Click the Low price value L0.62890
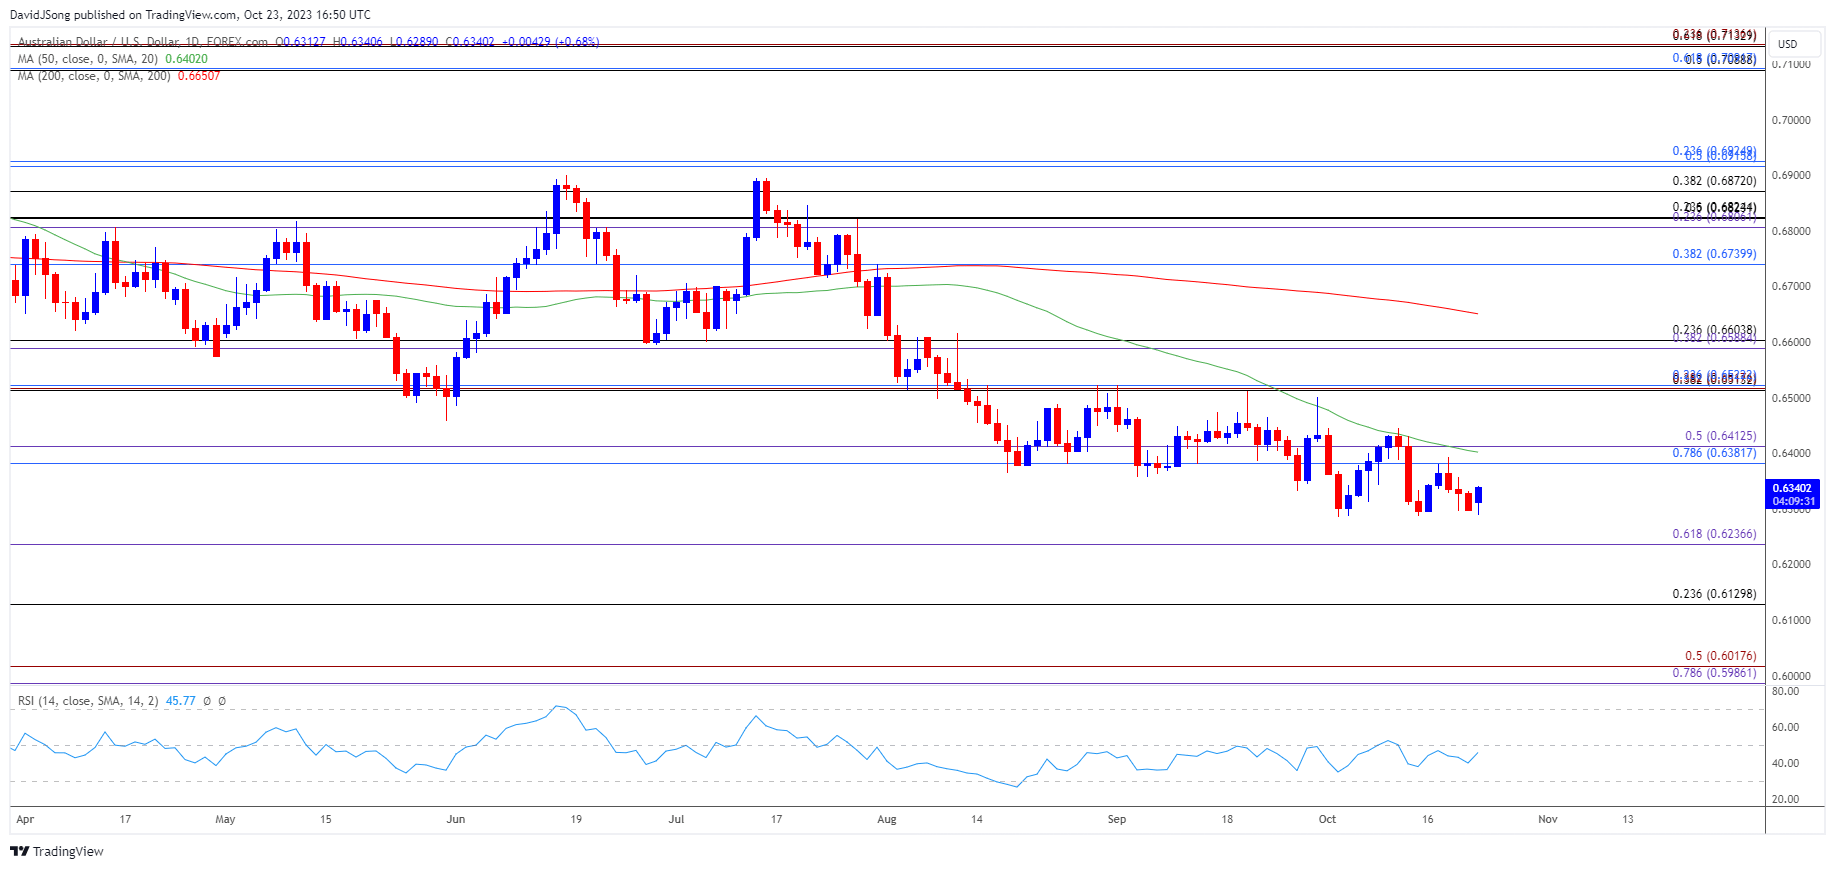The width and height of the screenshot is (1835, 869). pos(413,42)
